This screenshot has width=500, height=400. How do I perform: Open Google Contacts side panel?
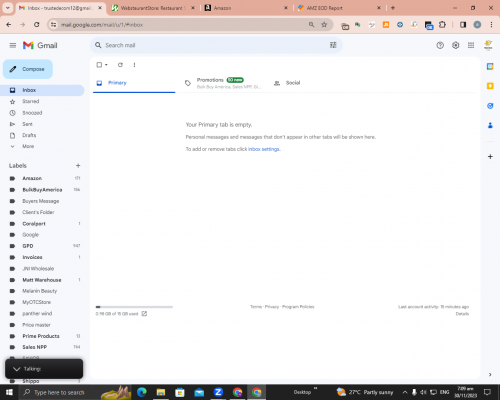point(490,125)
